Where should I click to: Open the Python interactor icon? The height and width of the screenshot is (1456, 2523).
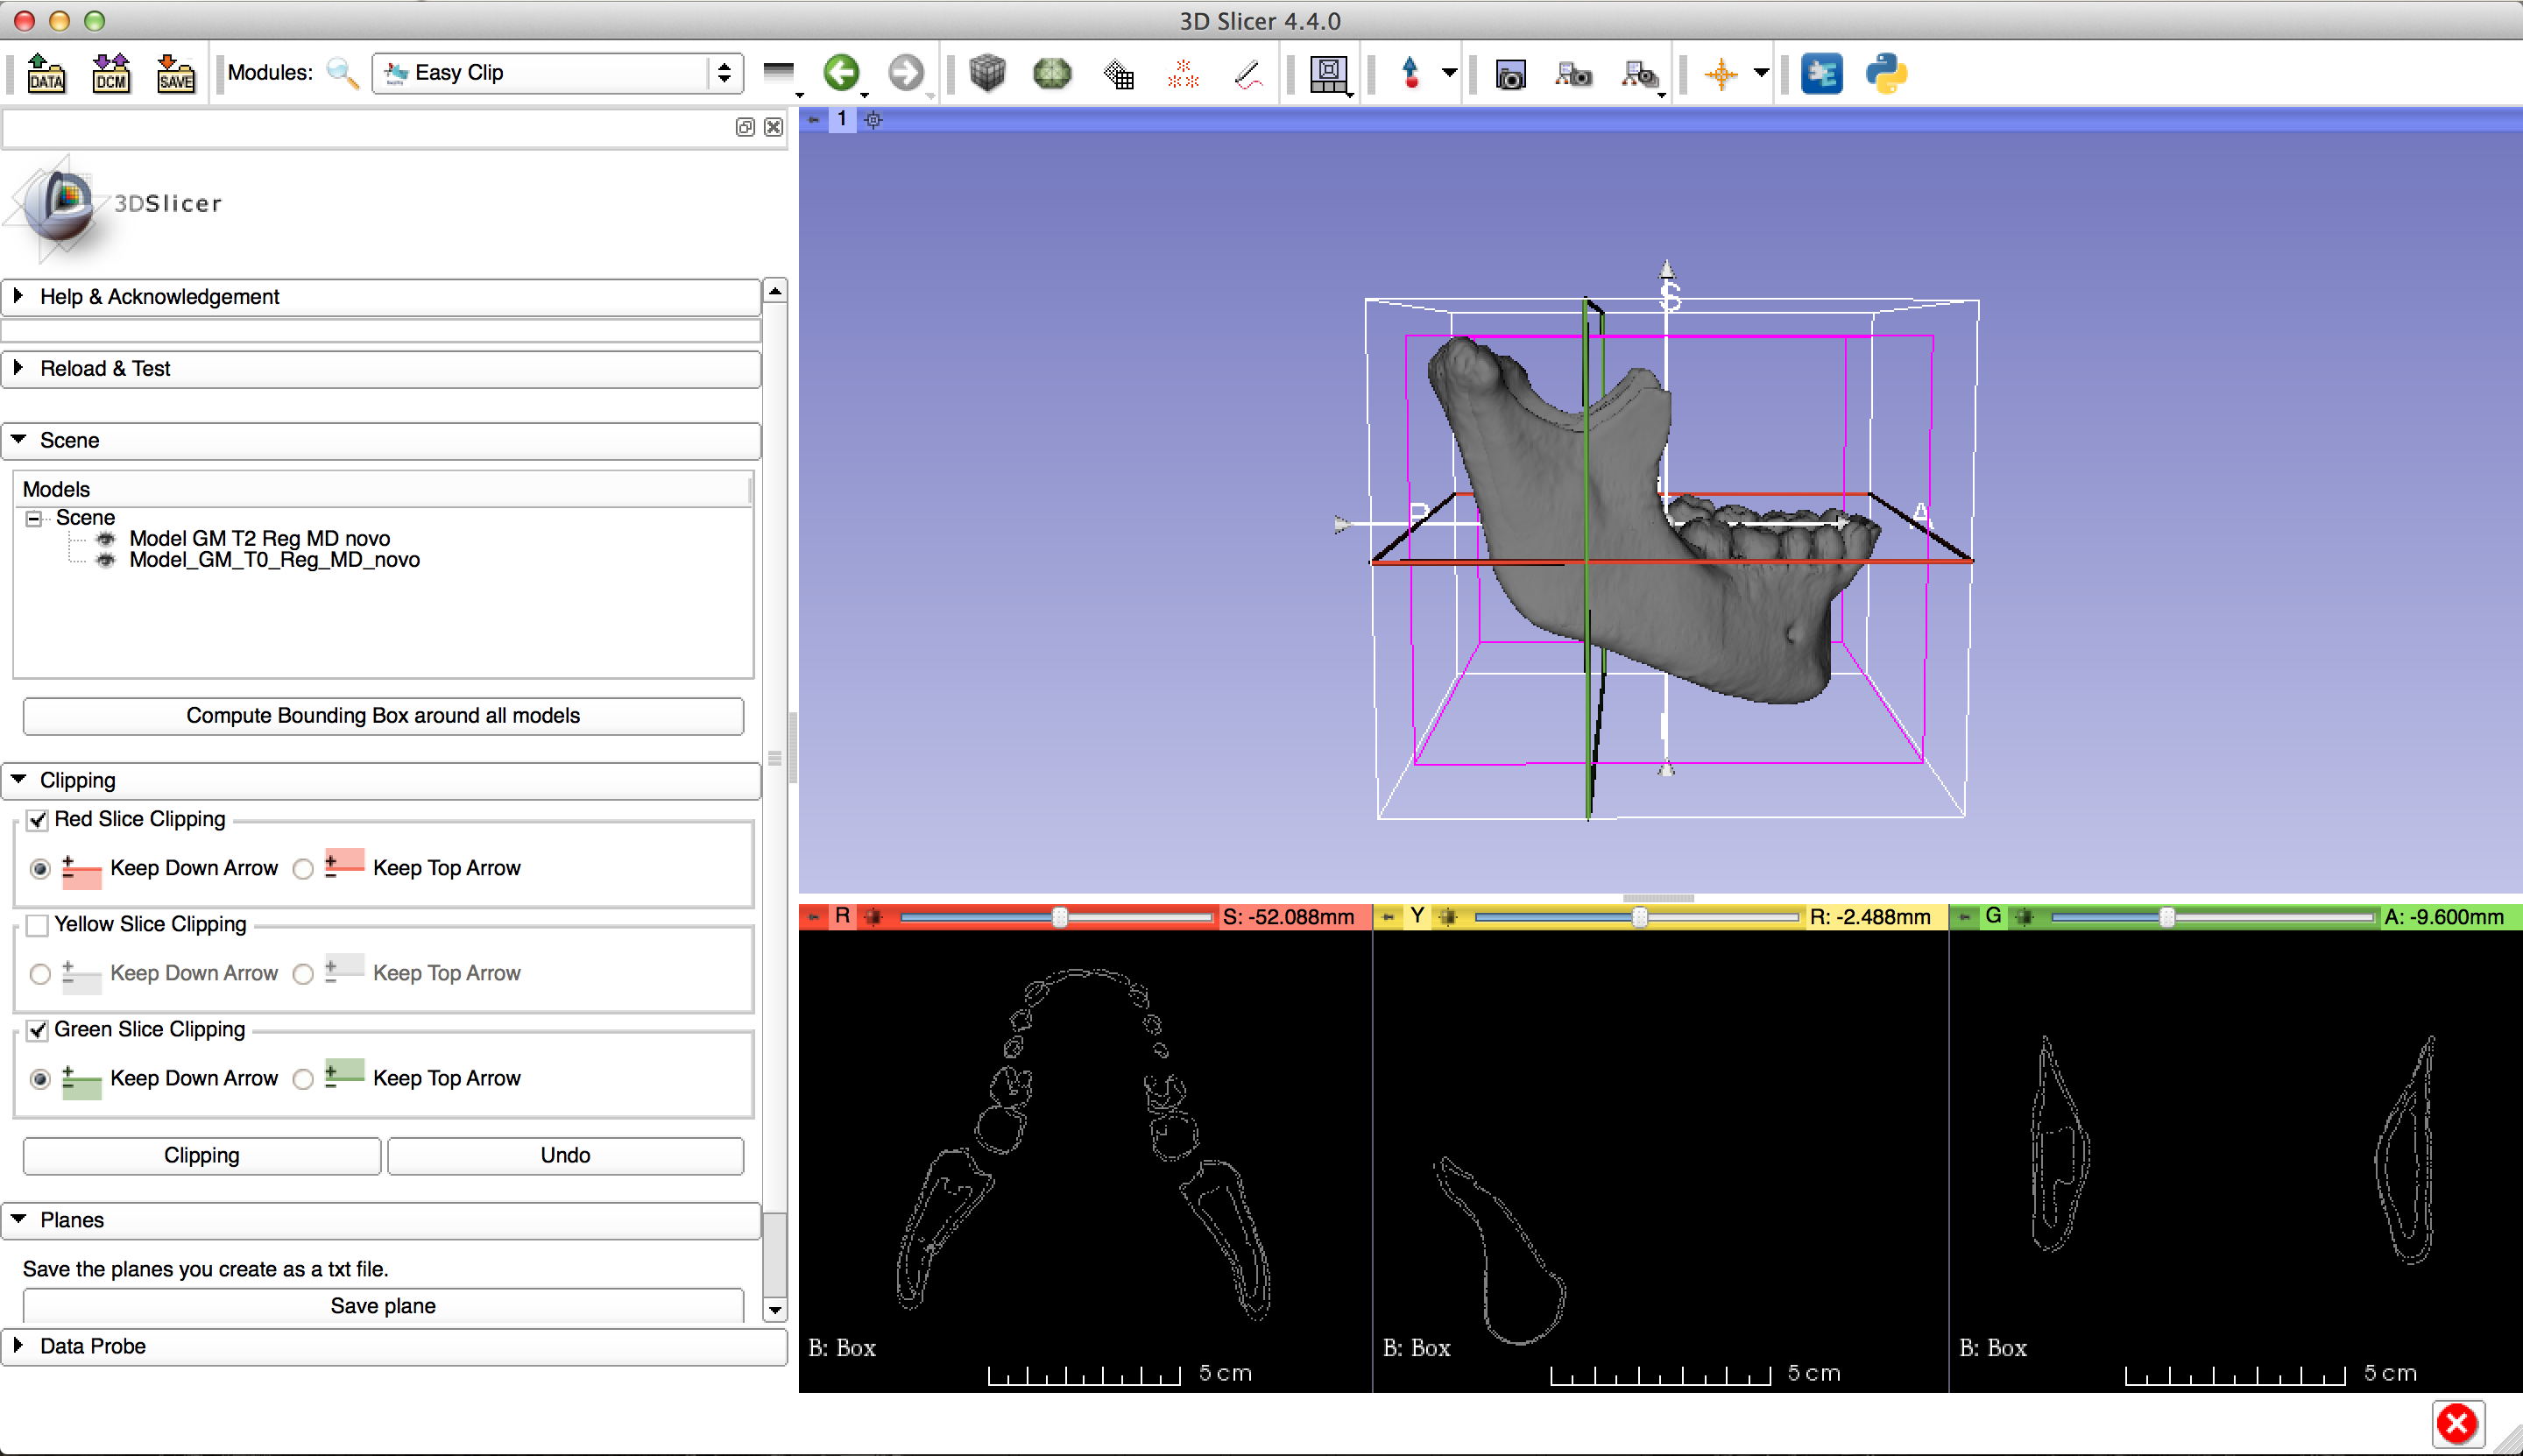pos(1886,73)
